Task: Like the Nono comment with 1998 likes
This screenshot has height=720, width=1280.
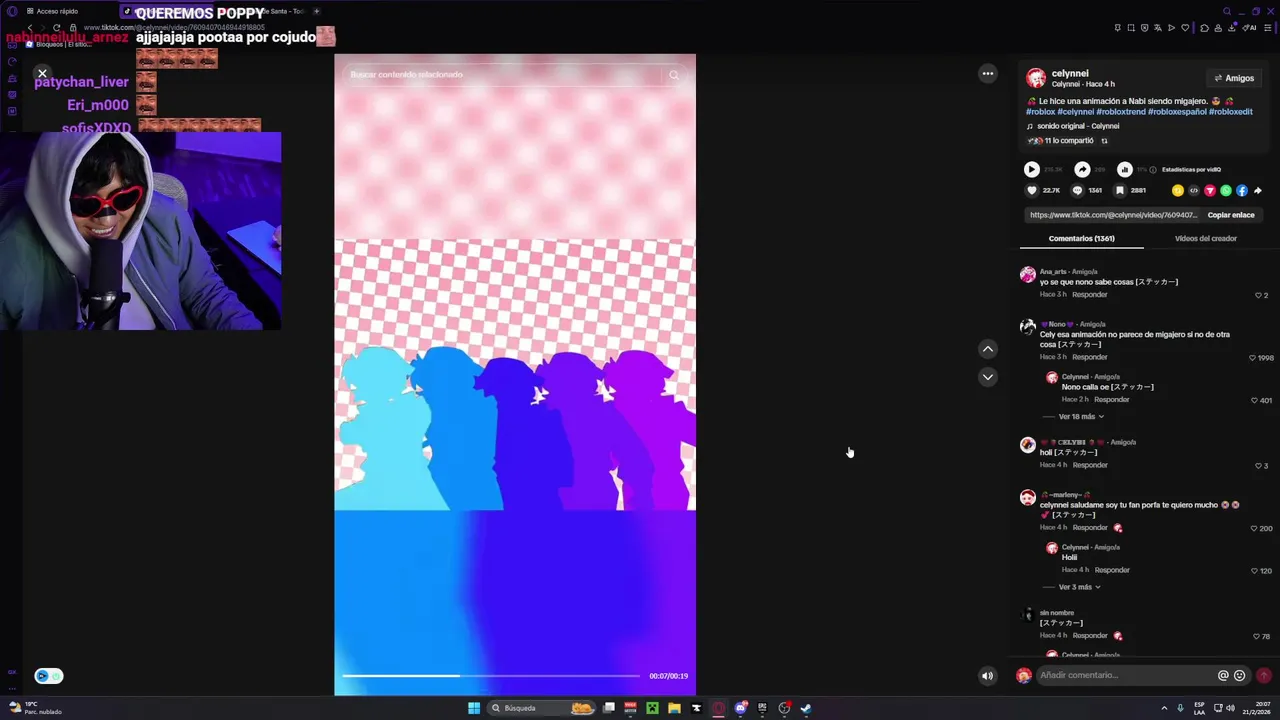Action: [1252, 358]
